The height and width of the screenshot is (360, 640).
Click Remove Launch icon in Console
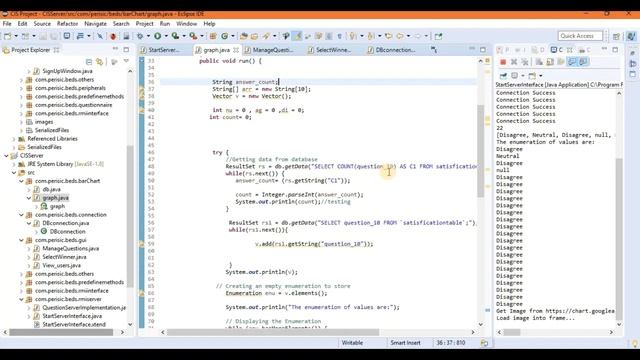coord(514,62)
